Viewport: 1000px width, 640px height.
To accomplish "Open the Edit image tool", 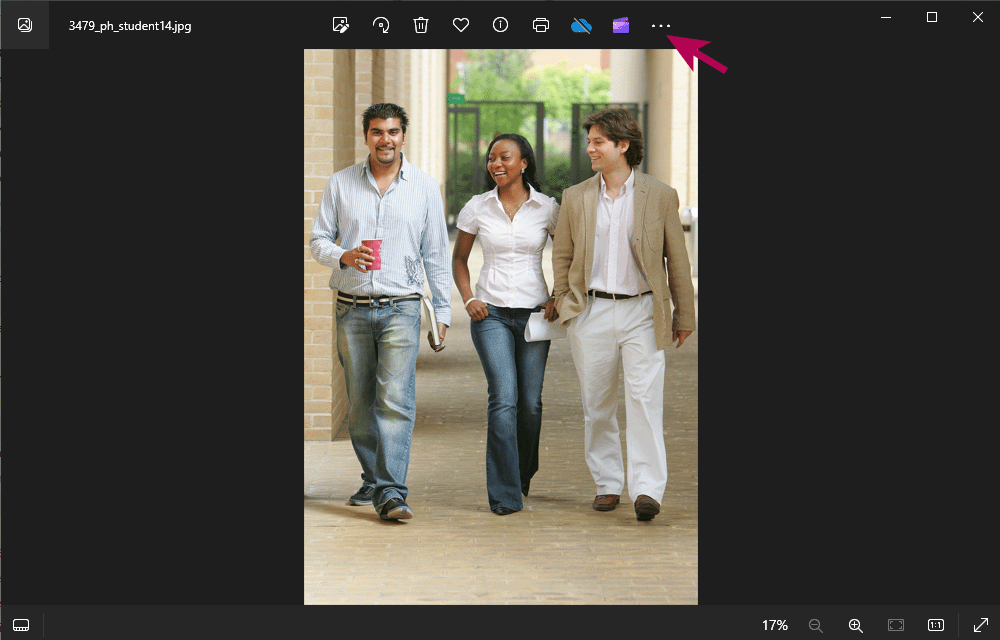I will tap(341, 25).
